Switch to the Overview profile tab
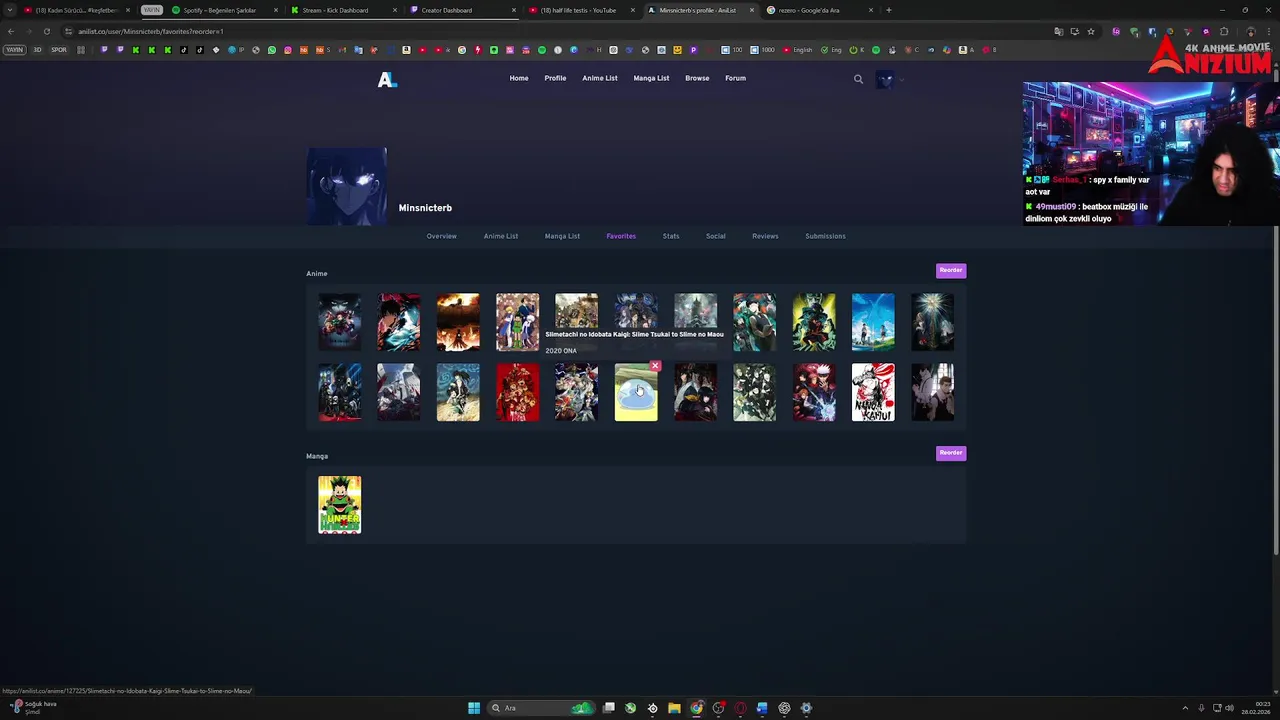The width and height of the screenshot is (1280, 720). point(441,236)
